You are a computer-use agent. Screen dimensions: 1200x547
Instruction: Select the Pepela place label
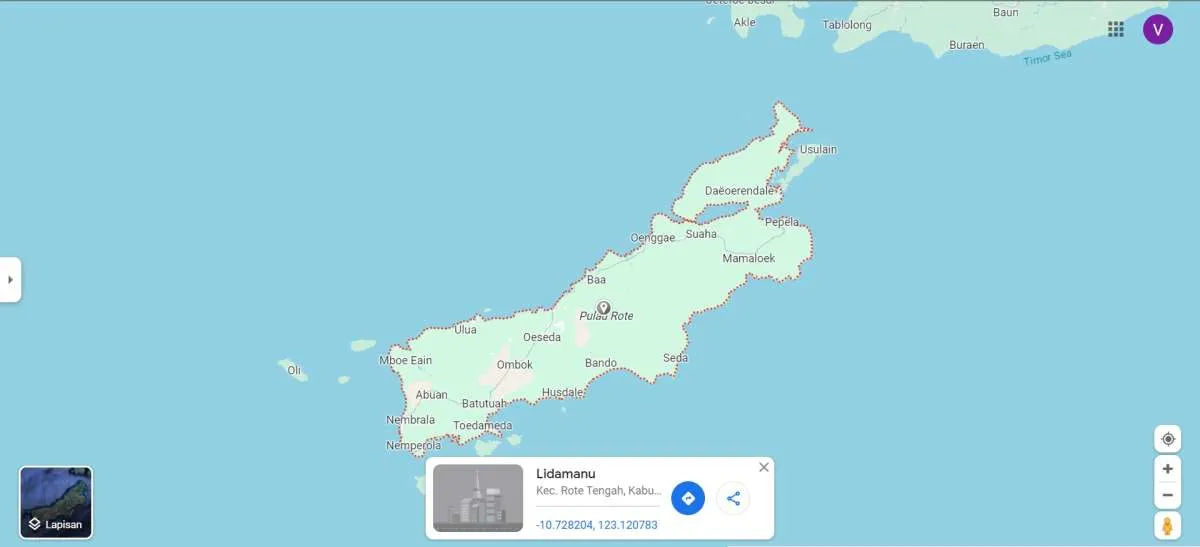click(782, 222)
